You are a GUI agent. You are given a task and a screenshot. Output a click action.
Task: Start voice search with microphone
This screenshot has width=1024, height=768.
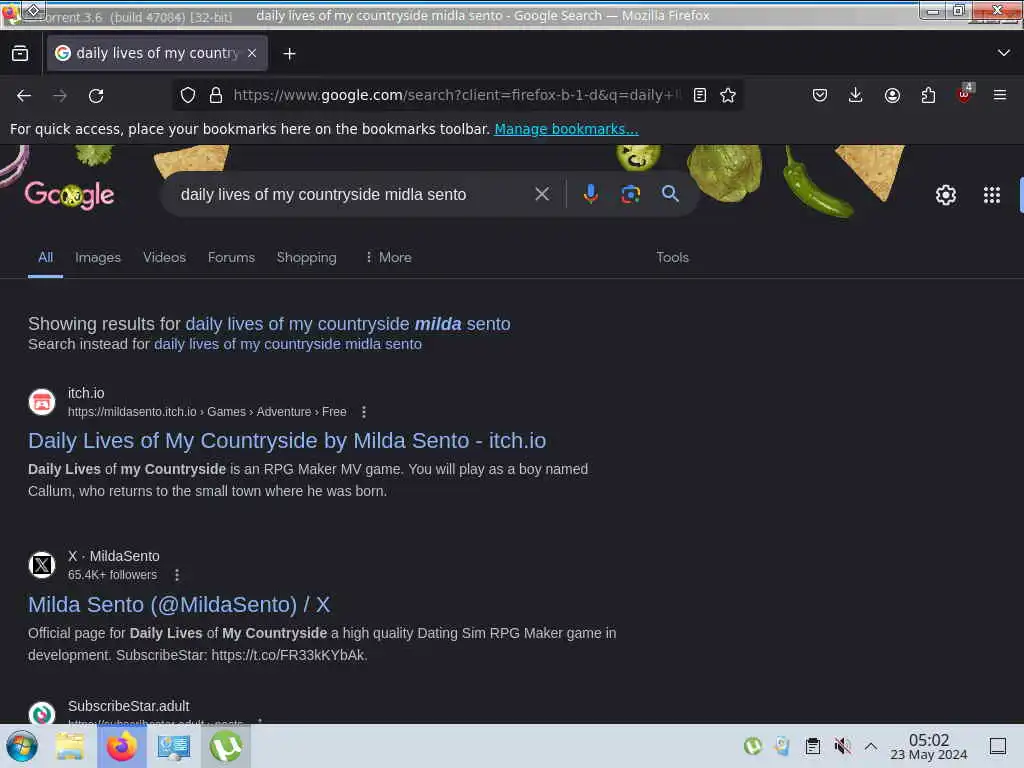590,194
